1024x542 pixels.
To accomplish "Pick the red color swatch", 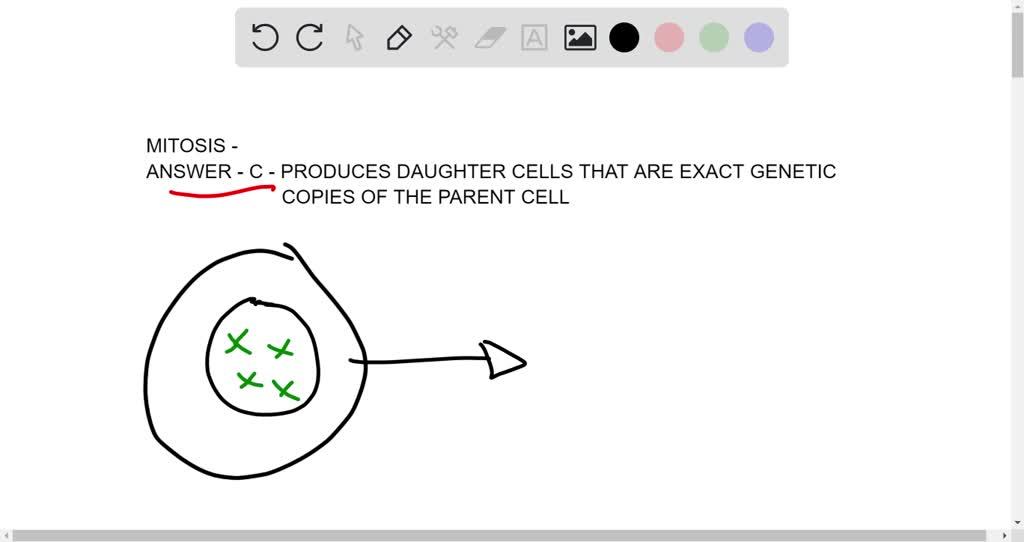I will click(669, 38).
